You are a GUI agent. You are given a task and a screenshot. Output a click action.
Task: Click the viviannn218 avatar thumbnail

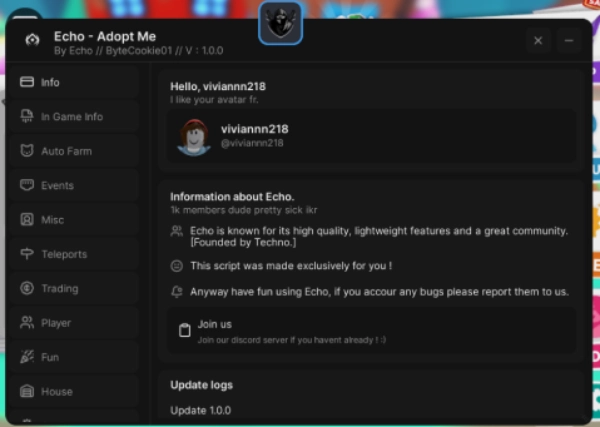[194, 137]
